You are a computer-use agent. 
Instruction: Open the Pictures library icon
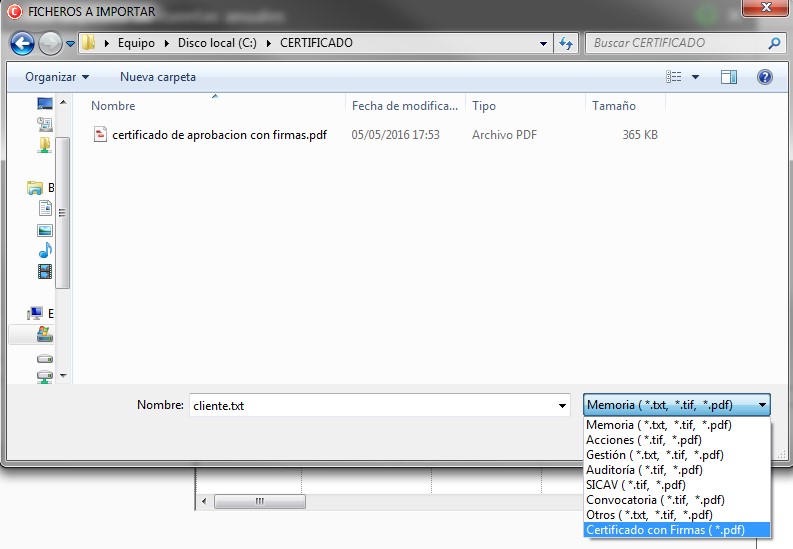(x=45, y=231)
